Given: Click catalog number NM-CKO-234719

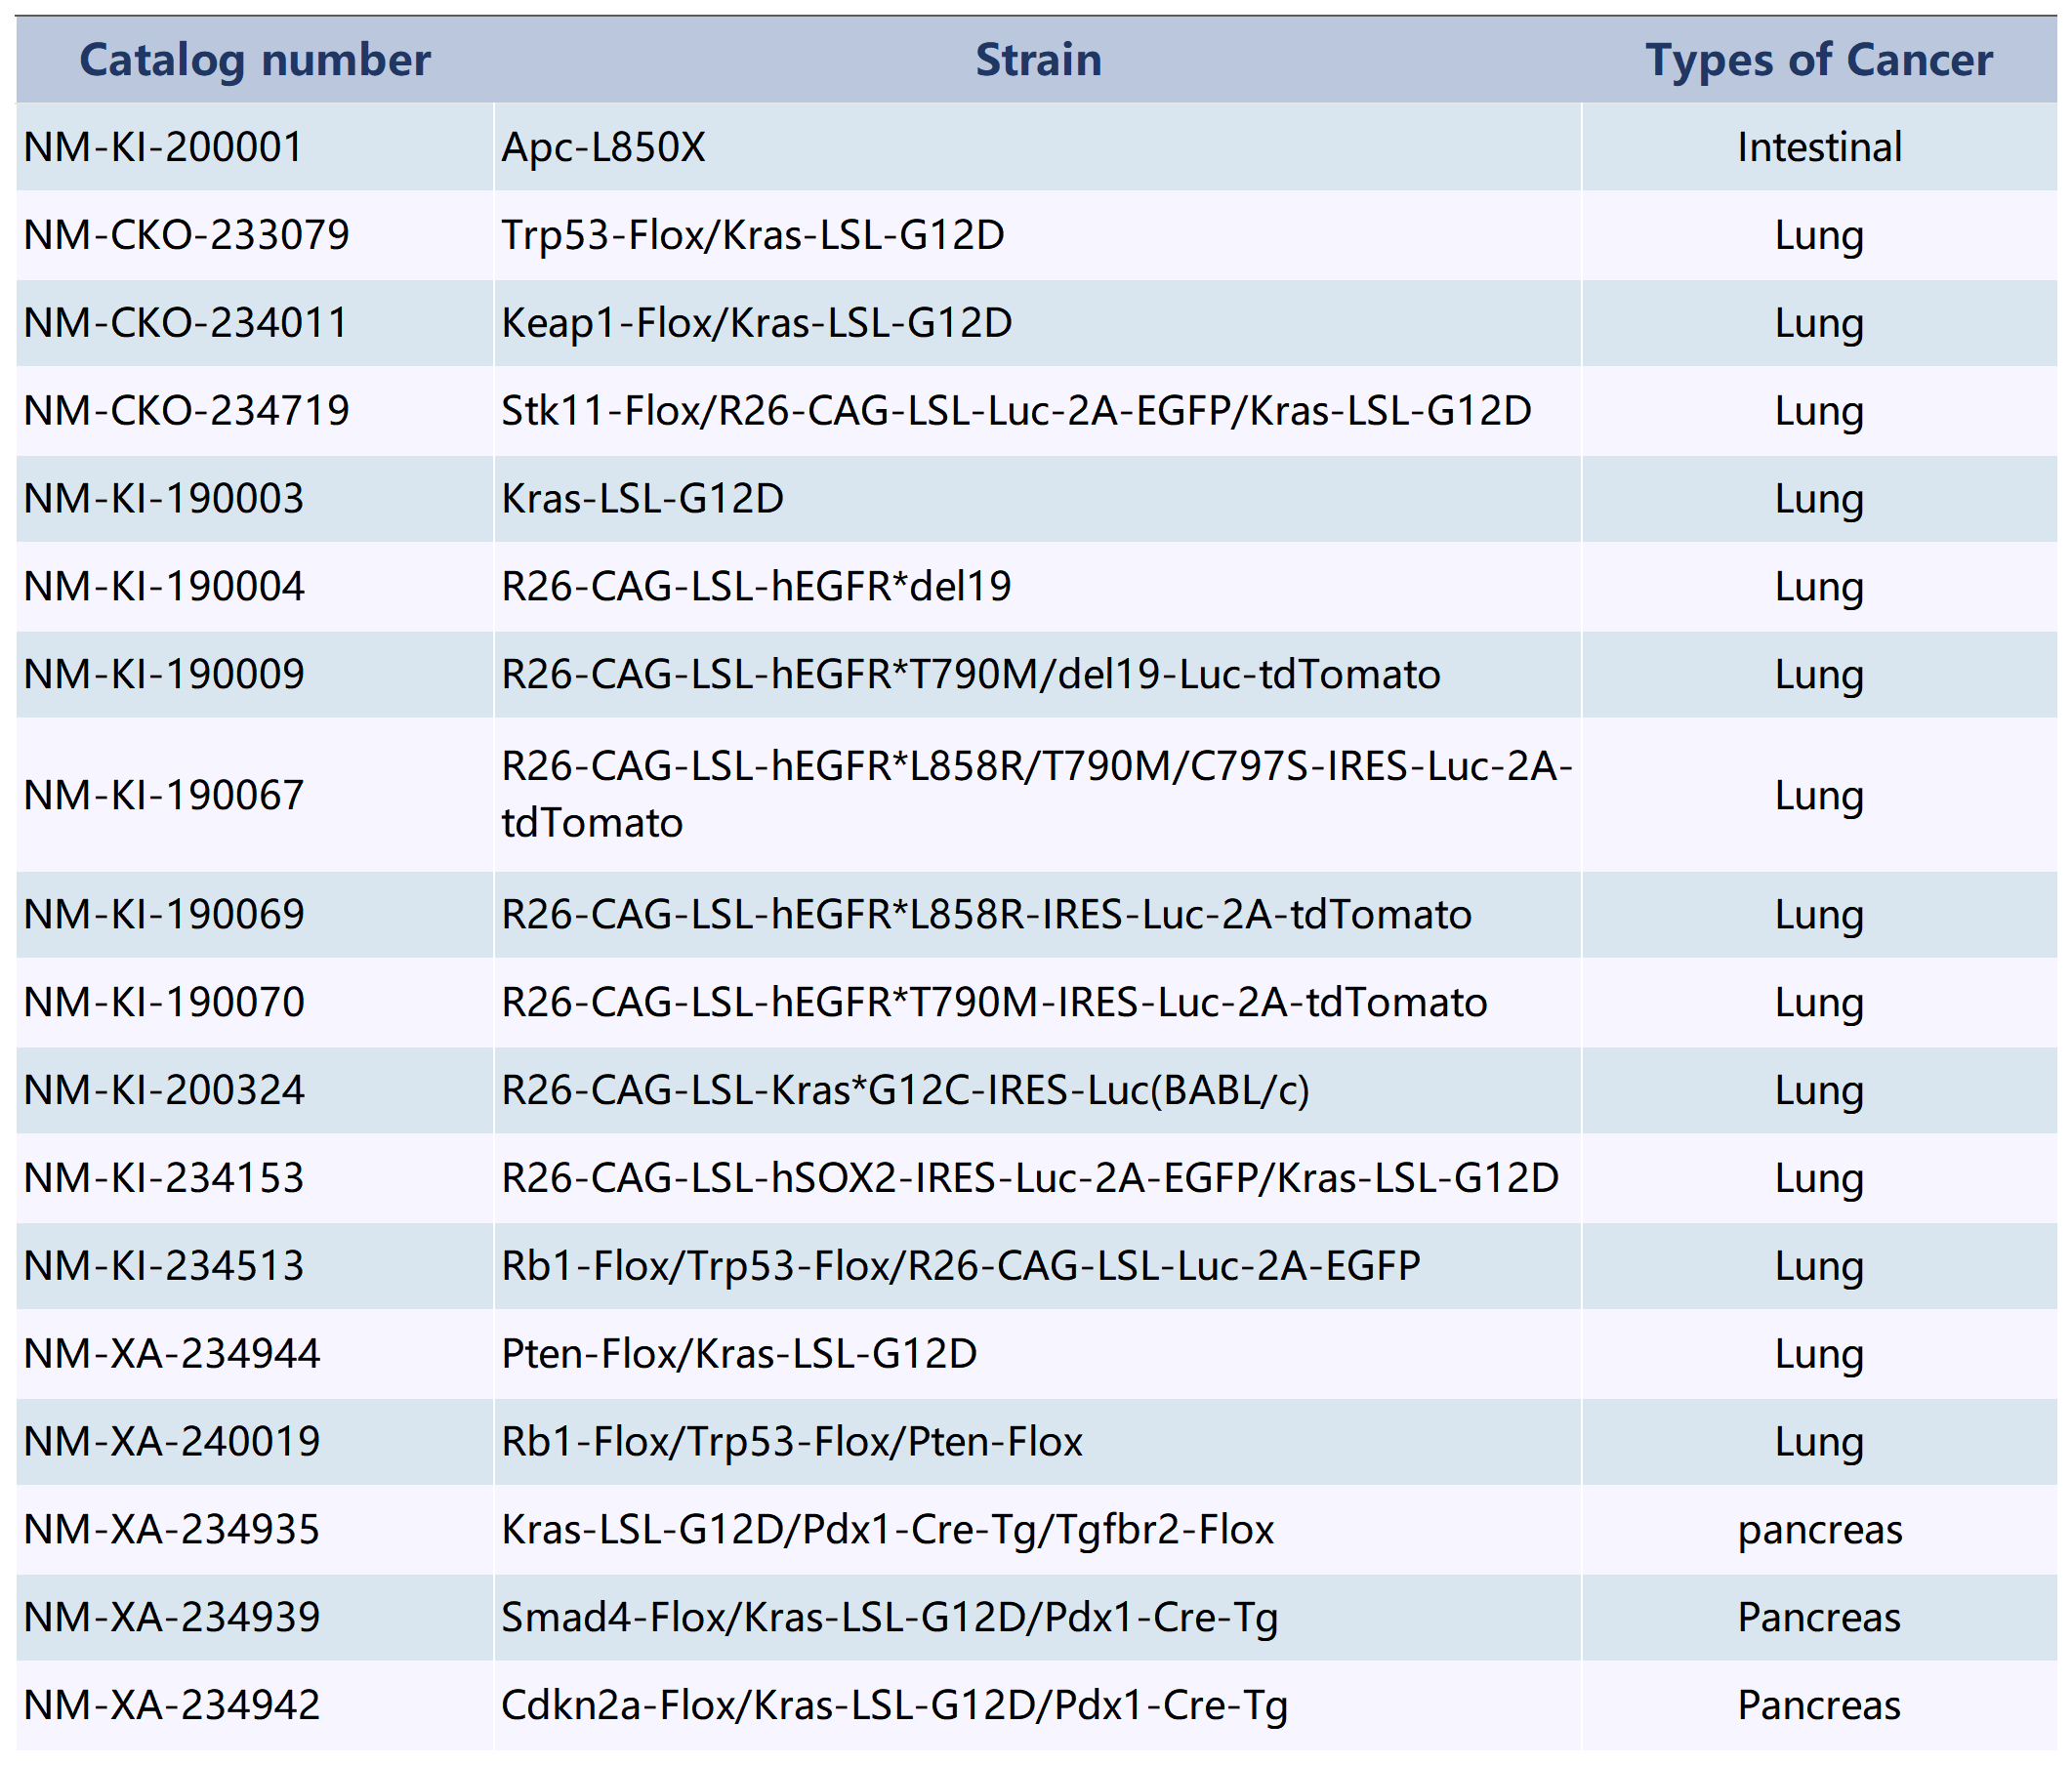Looking at the screenshot, I should (x=186, y=411).
